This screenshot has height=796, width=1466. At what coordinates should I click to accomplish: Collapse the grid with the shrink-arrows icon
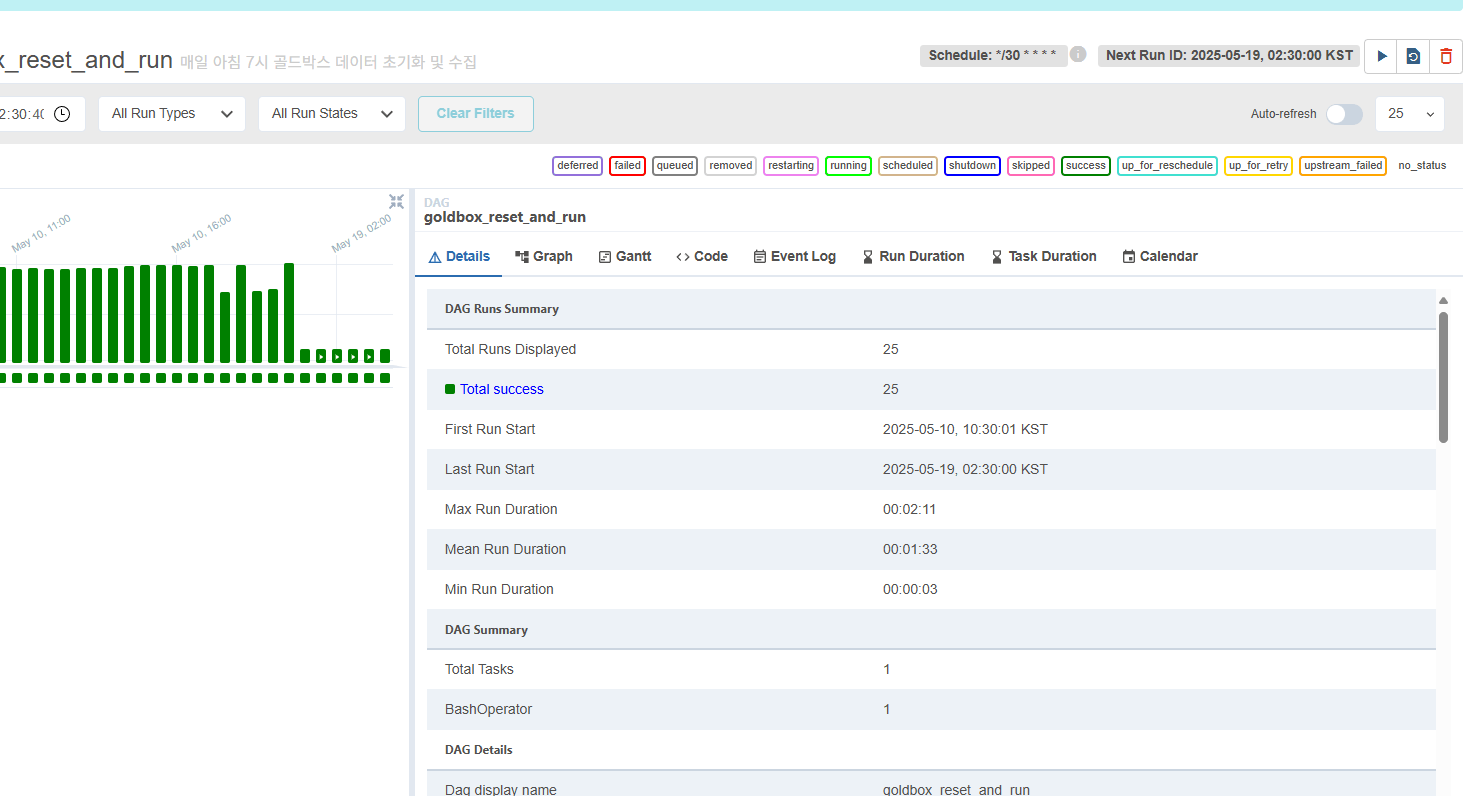[x=396, y=202]
